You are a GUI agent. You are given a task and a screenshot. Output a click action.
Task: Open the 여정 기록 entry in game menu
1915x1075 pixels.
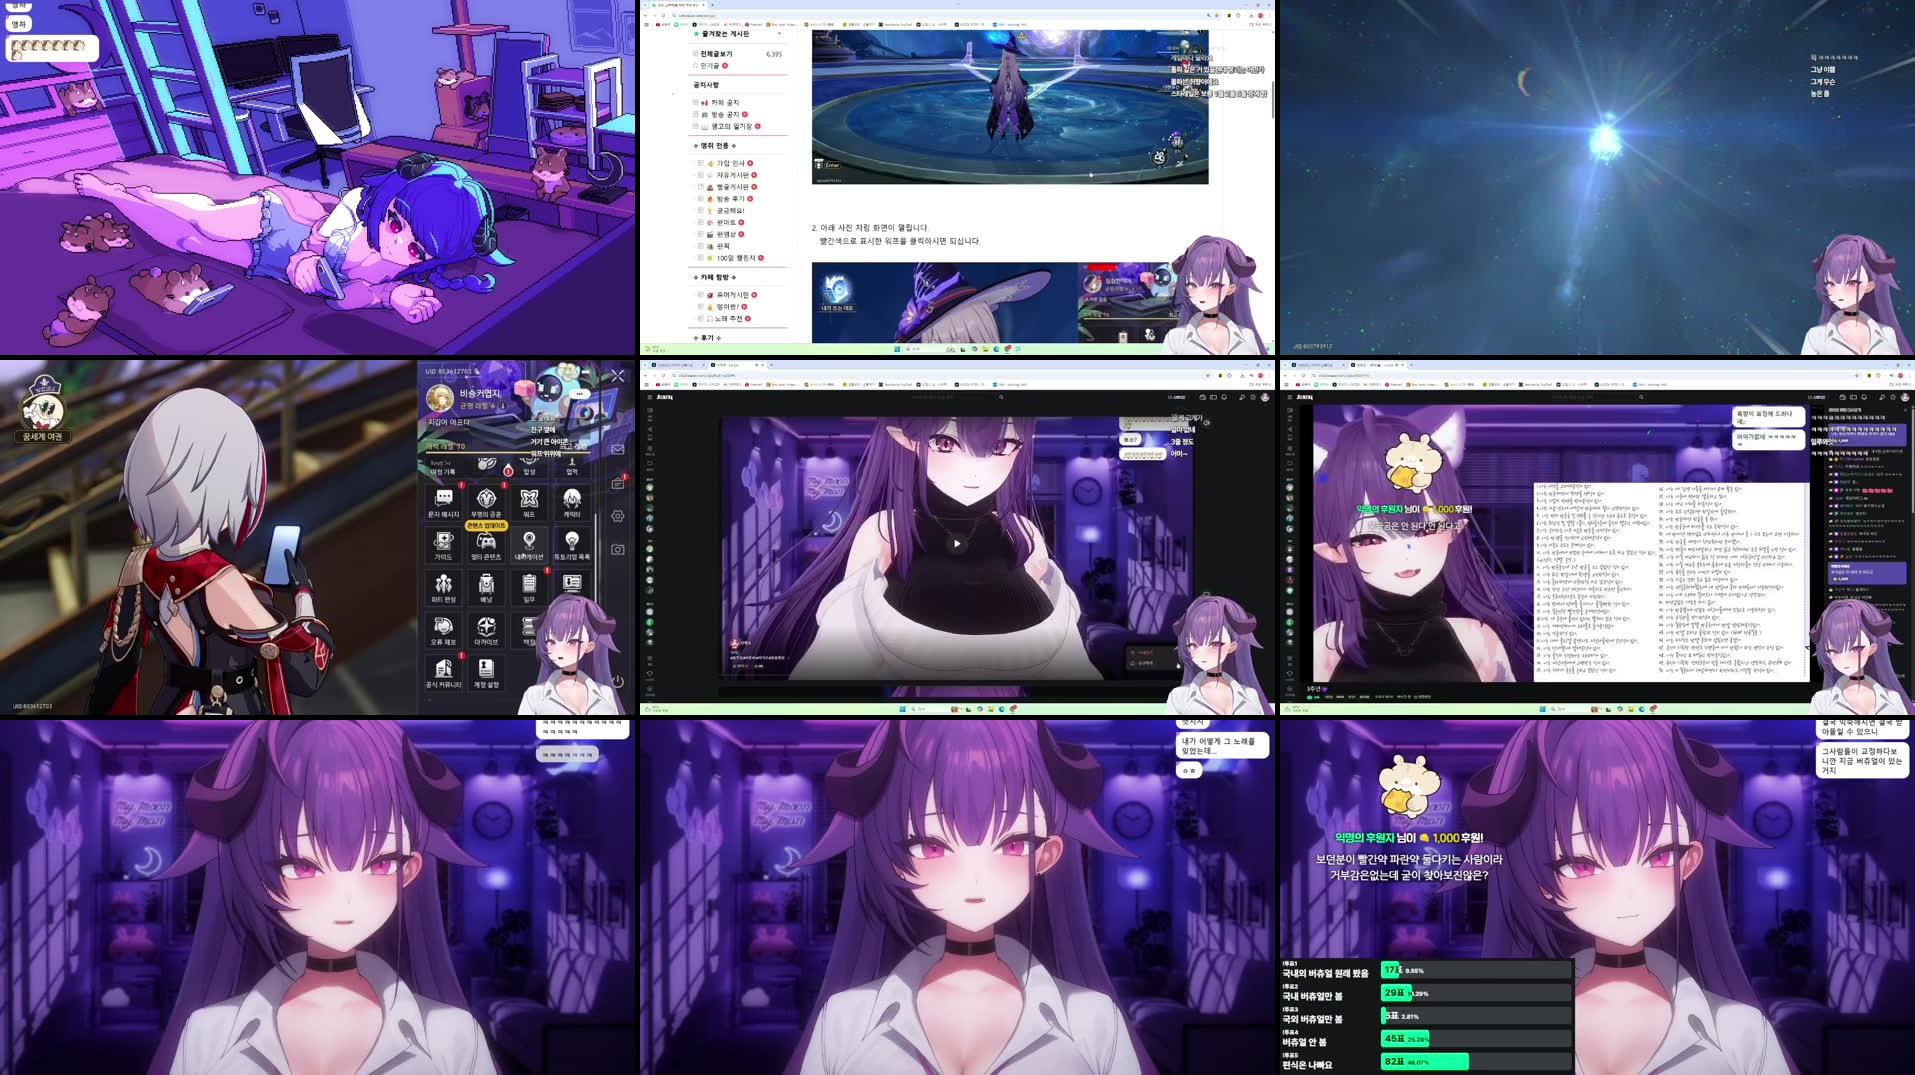[x=444, y=467]
